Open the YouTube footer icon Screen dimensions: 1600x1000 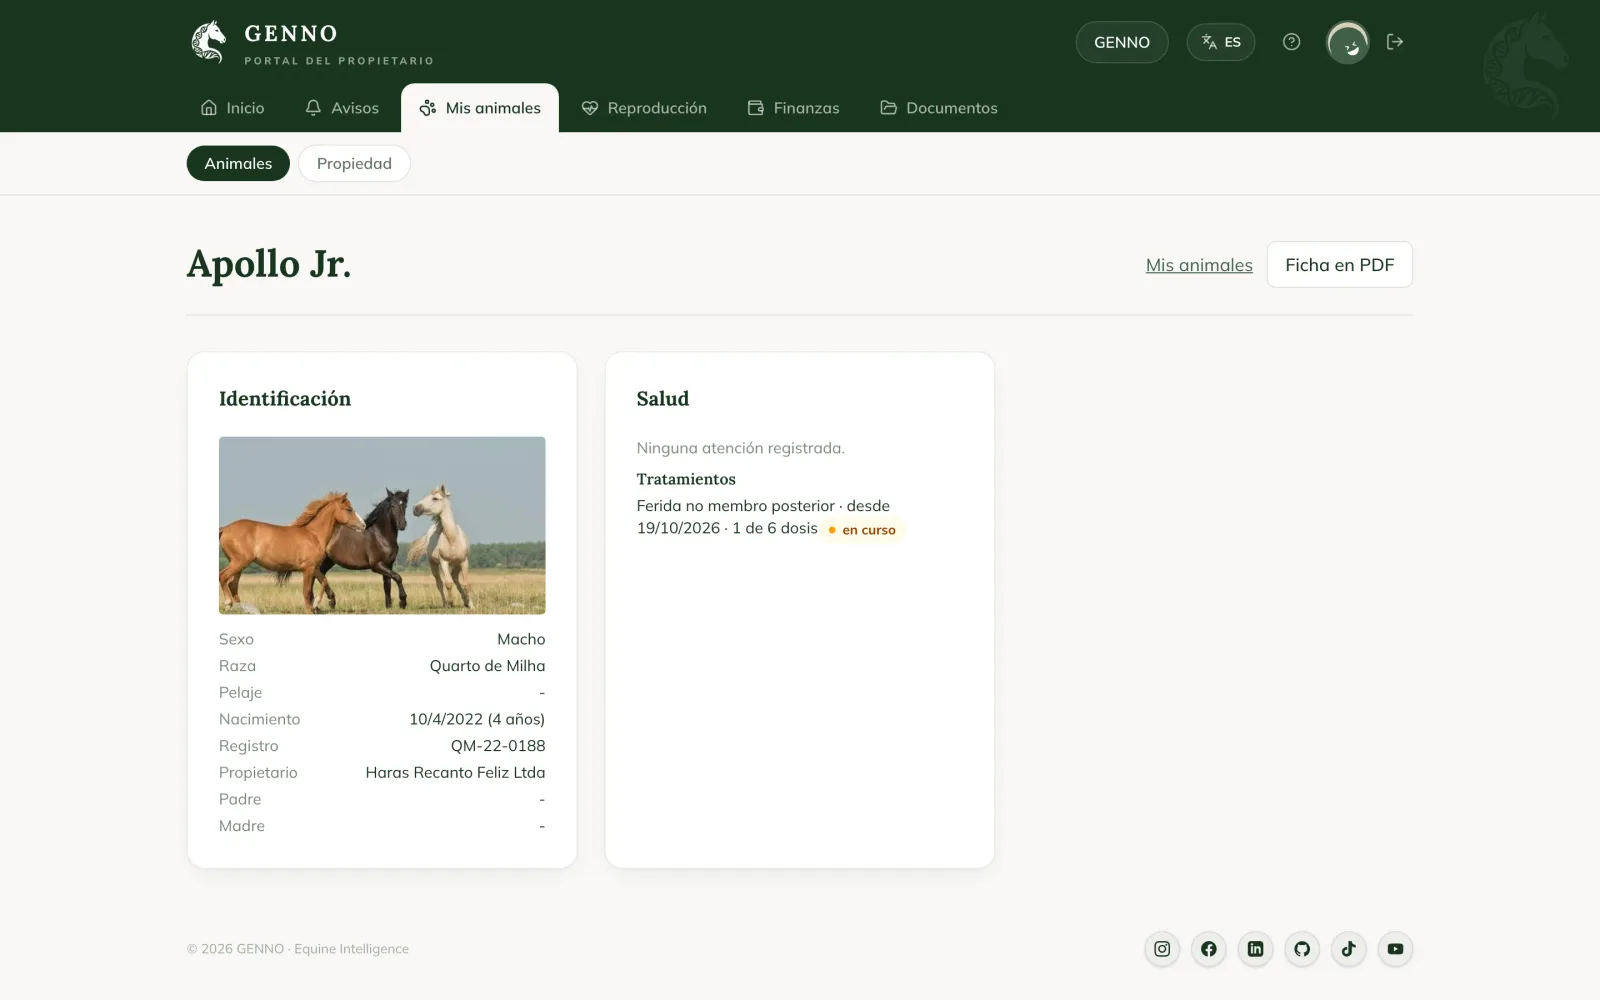[1395, 949]
